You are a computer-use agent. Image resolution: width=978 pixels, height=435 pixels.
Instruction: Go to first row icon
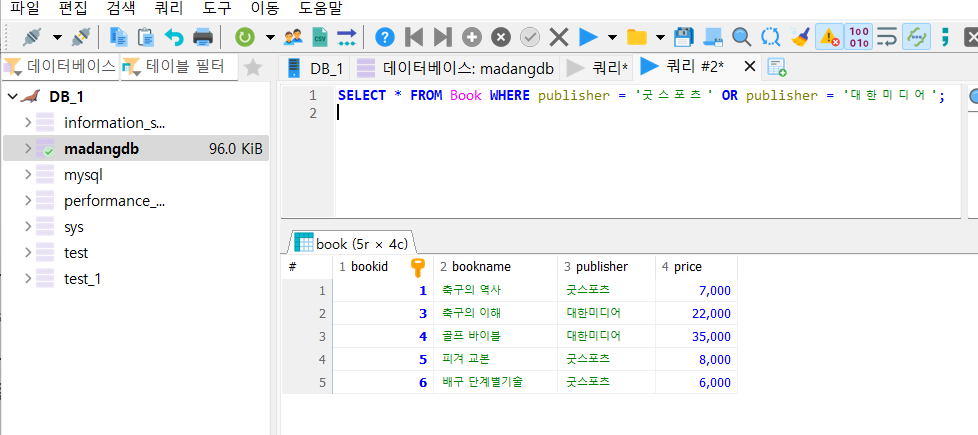(414, 37)
